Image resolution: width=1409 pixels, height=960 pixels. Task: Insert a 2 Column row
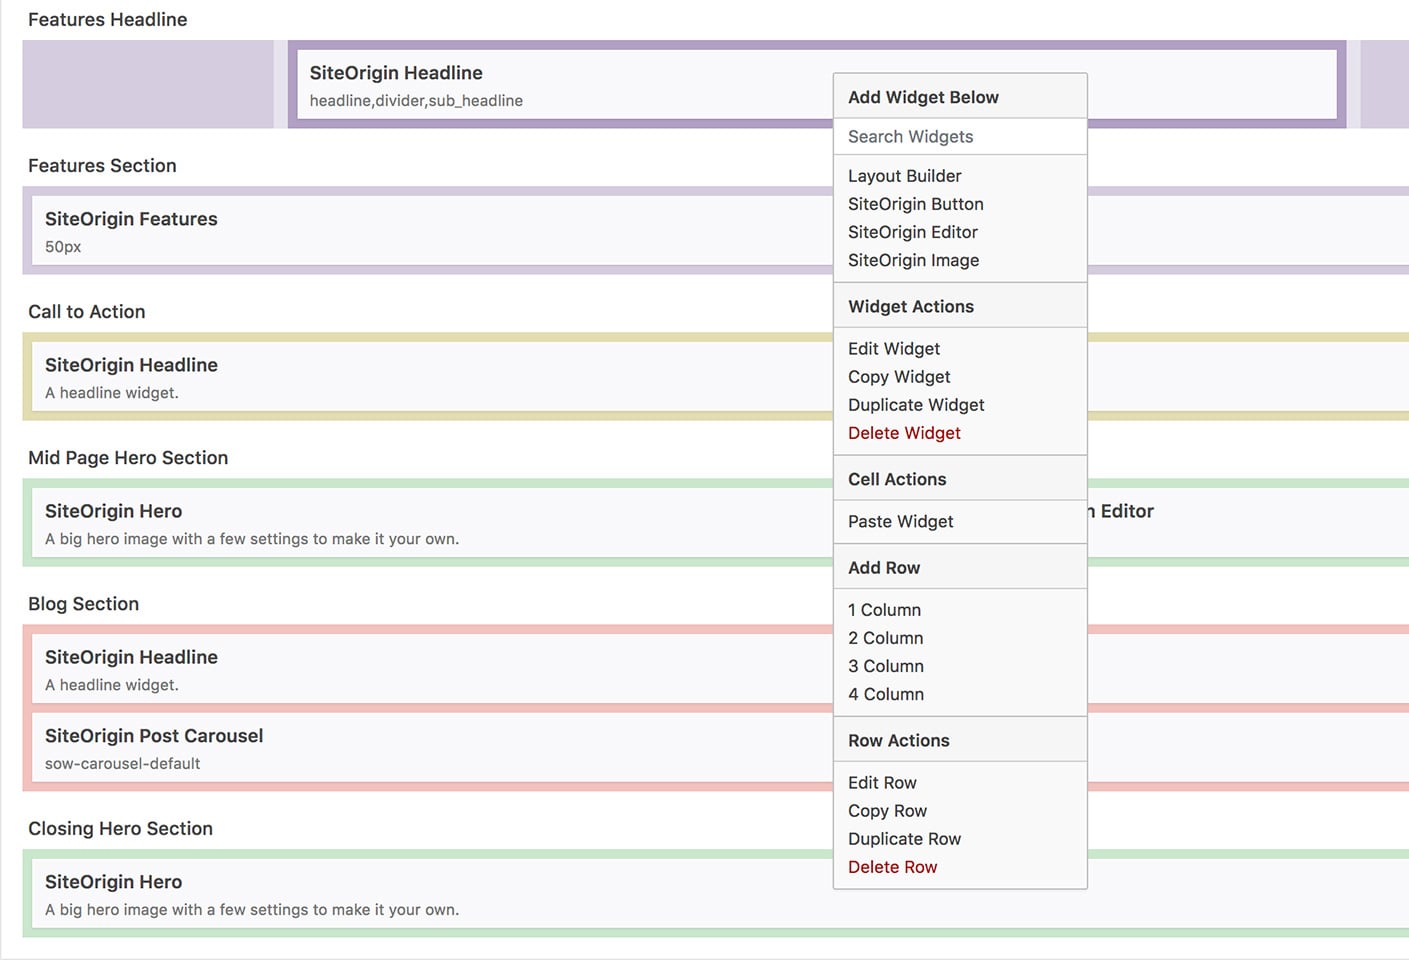[x=885, y=637]
